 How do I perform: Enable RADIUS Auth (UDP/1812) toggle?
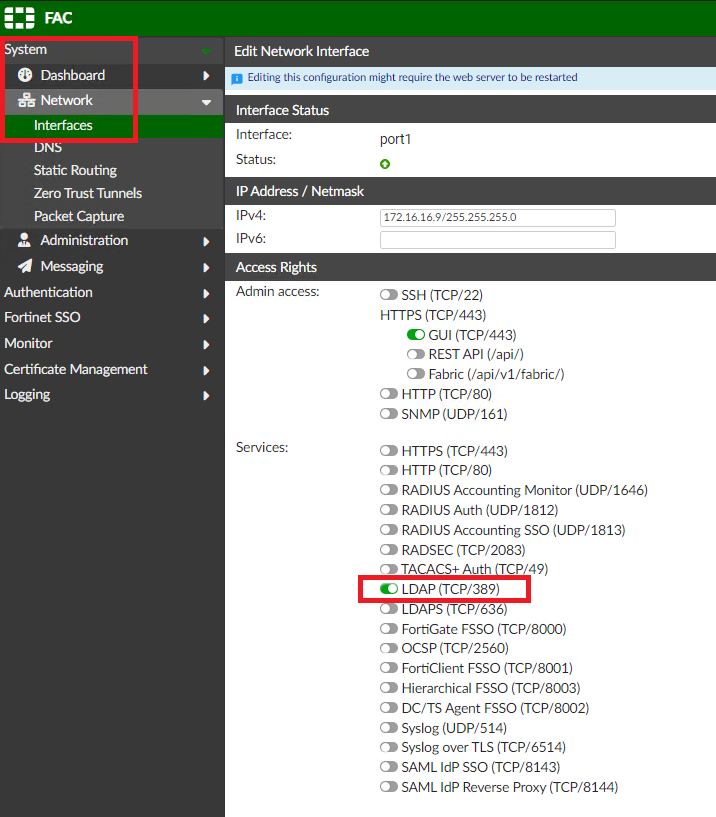click(389, 510)
